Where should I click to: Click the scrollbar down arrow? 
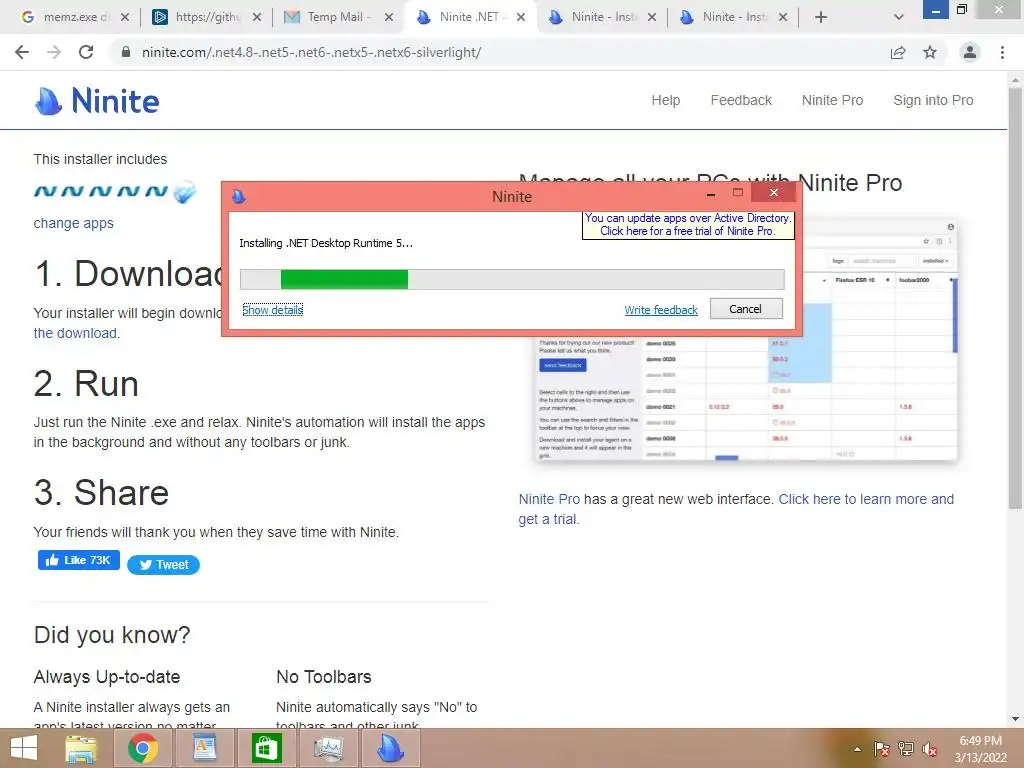[1015, 719]
